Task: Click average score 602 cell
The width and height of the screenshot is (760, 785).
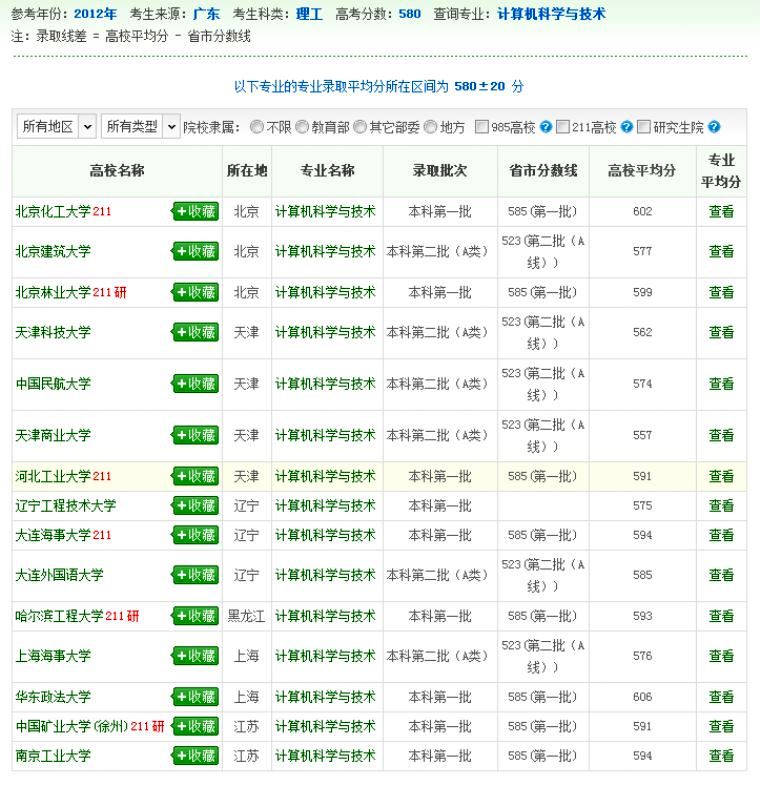Action: pos(642,211)
